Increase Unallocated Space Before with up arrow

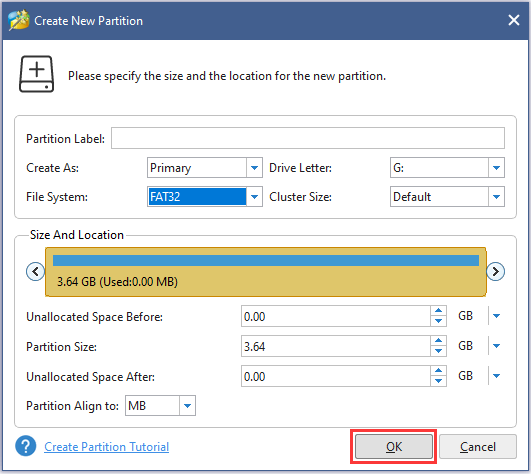pos(438,310)
